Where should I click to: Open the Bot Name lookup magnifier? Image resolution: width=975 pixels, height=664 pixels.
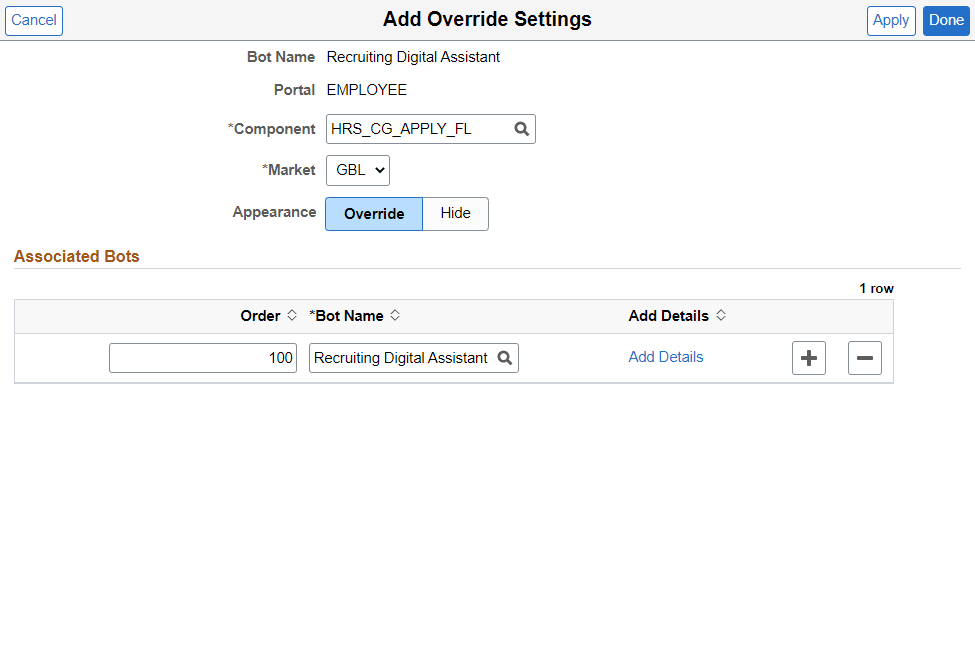(x=505, y=357)
